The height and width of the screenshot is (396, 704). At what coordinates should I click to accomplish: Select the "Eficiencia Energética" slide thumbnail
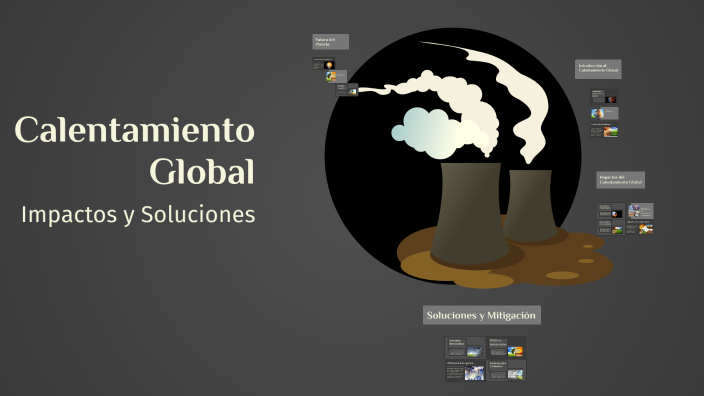point(465,370)
